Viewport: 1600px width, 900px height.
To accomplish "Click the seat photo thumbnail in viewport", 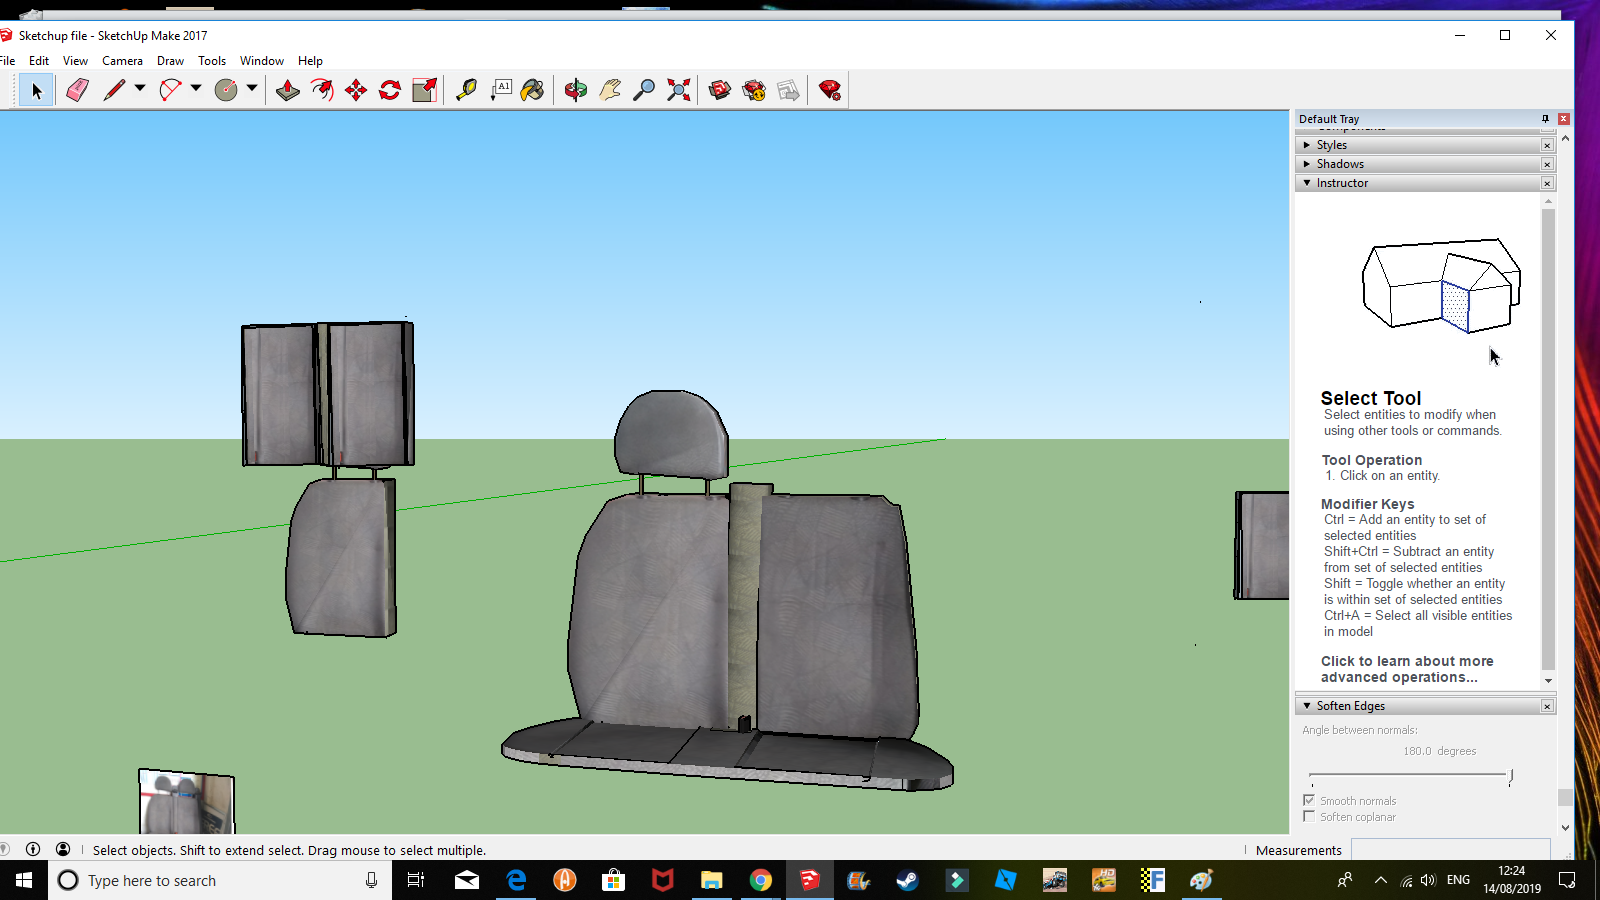I will pos(186,802).
